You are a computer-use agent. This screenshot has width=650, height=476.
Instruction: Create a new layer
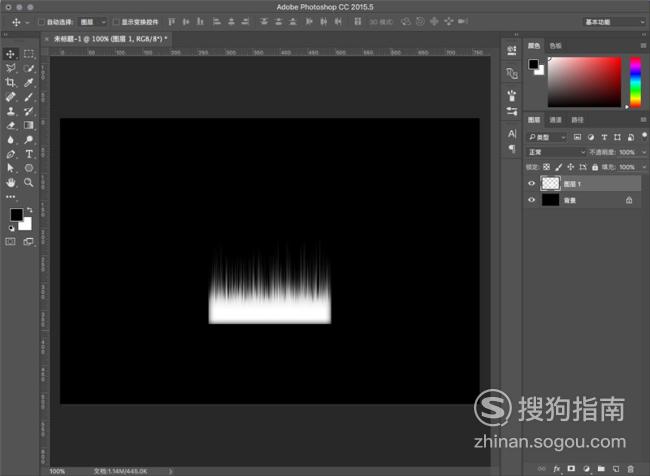click(616, 469)
